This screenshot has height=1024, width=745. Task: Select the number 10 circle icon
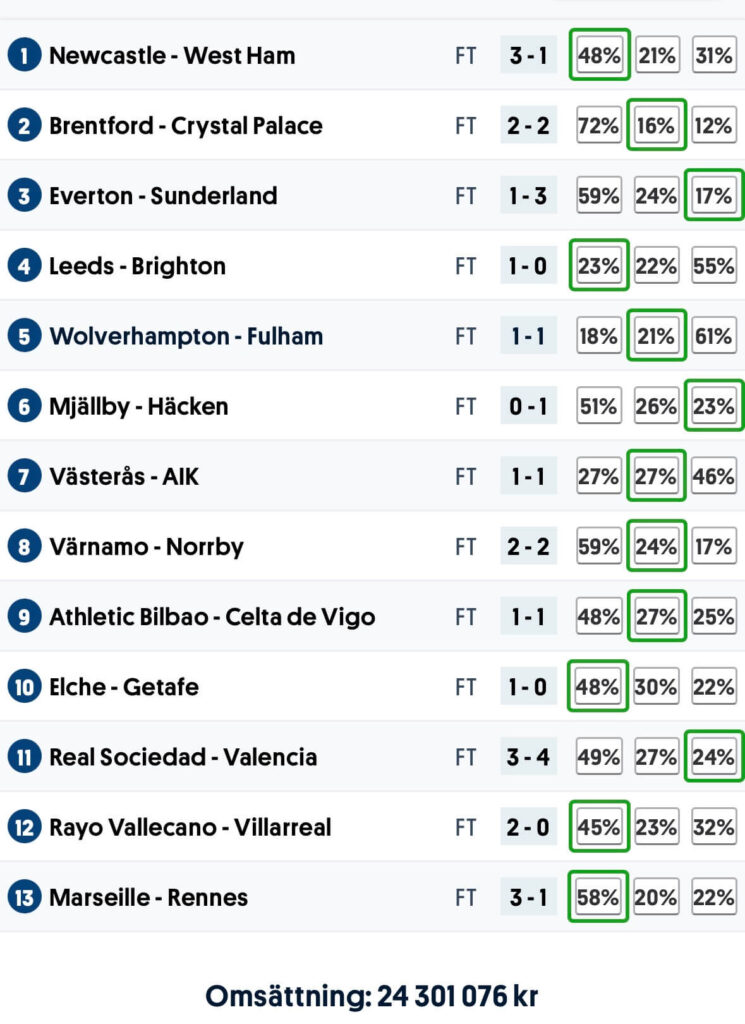tap(24, 687)
